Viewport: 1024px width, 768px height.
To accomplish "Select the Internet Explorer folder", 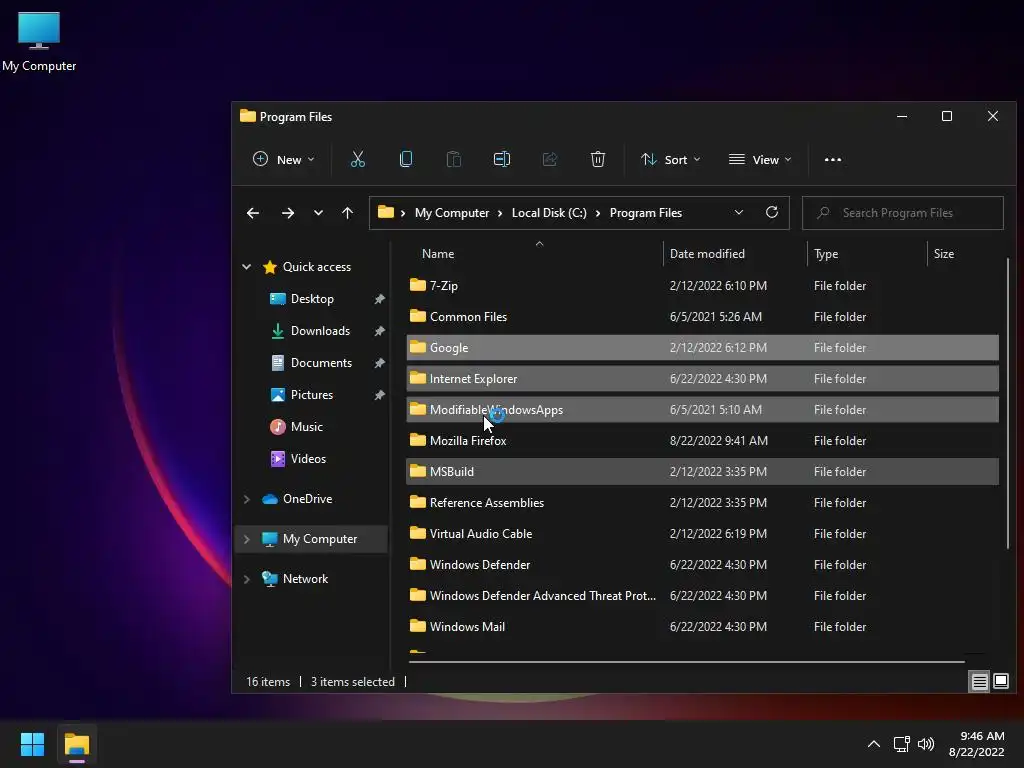I will click(703, 378).
